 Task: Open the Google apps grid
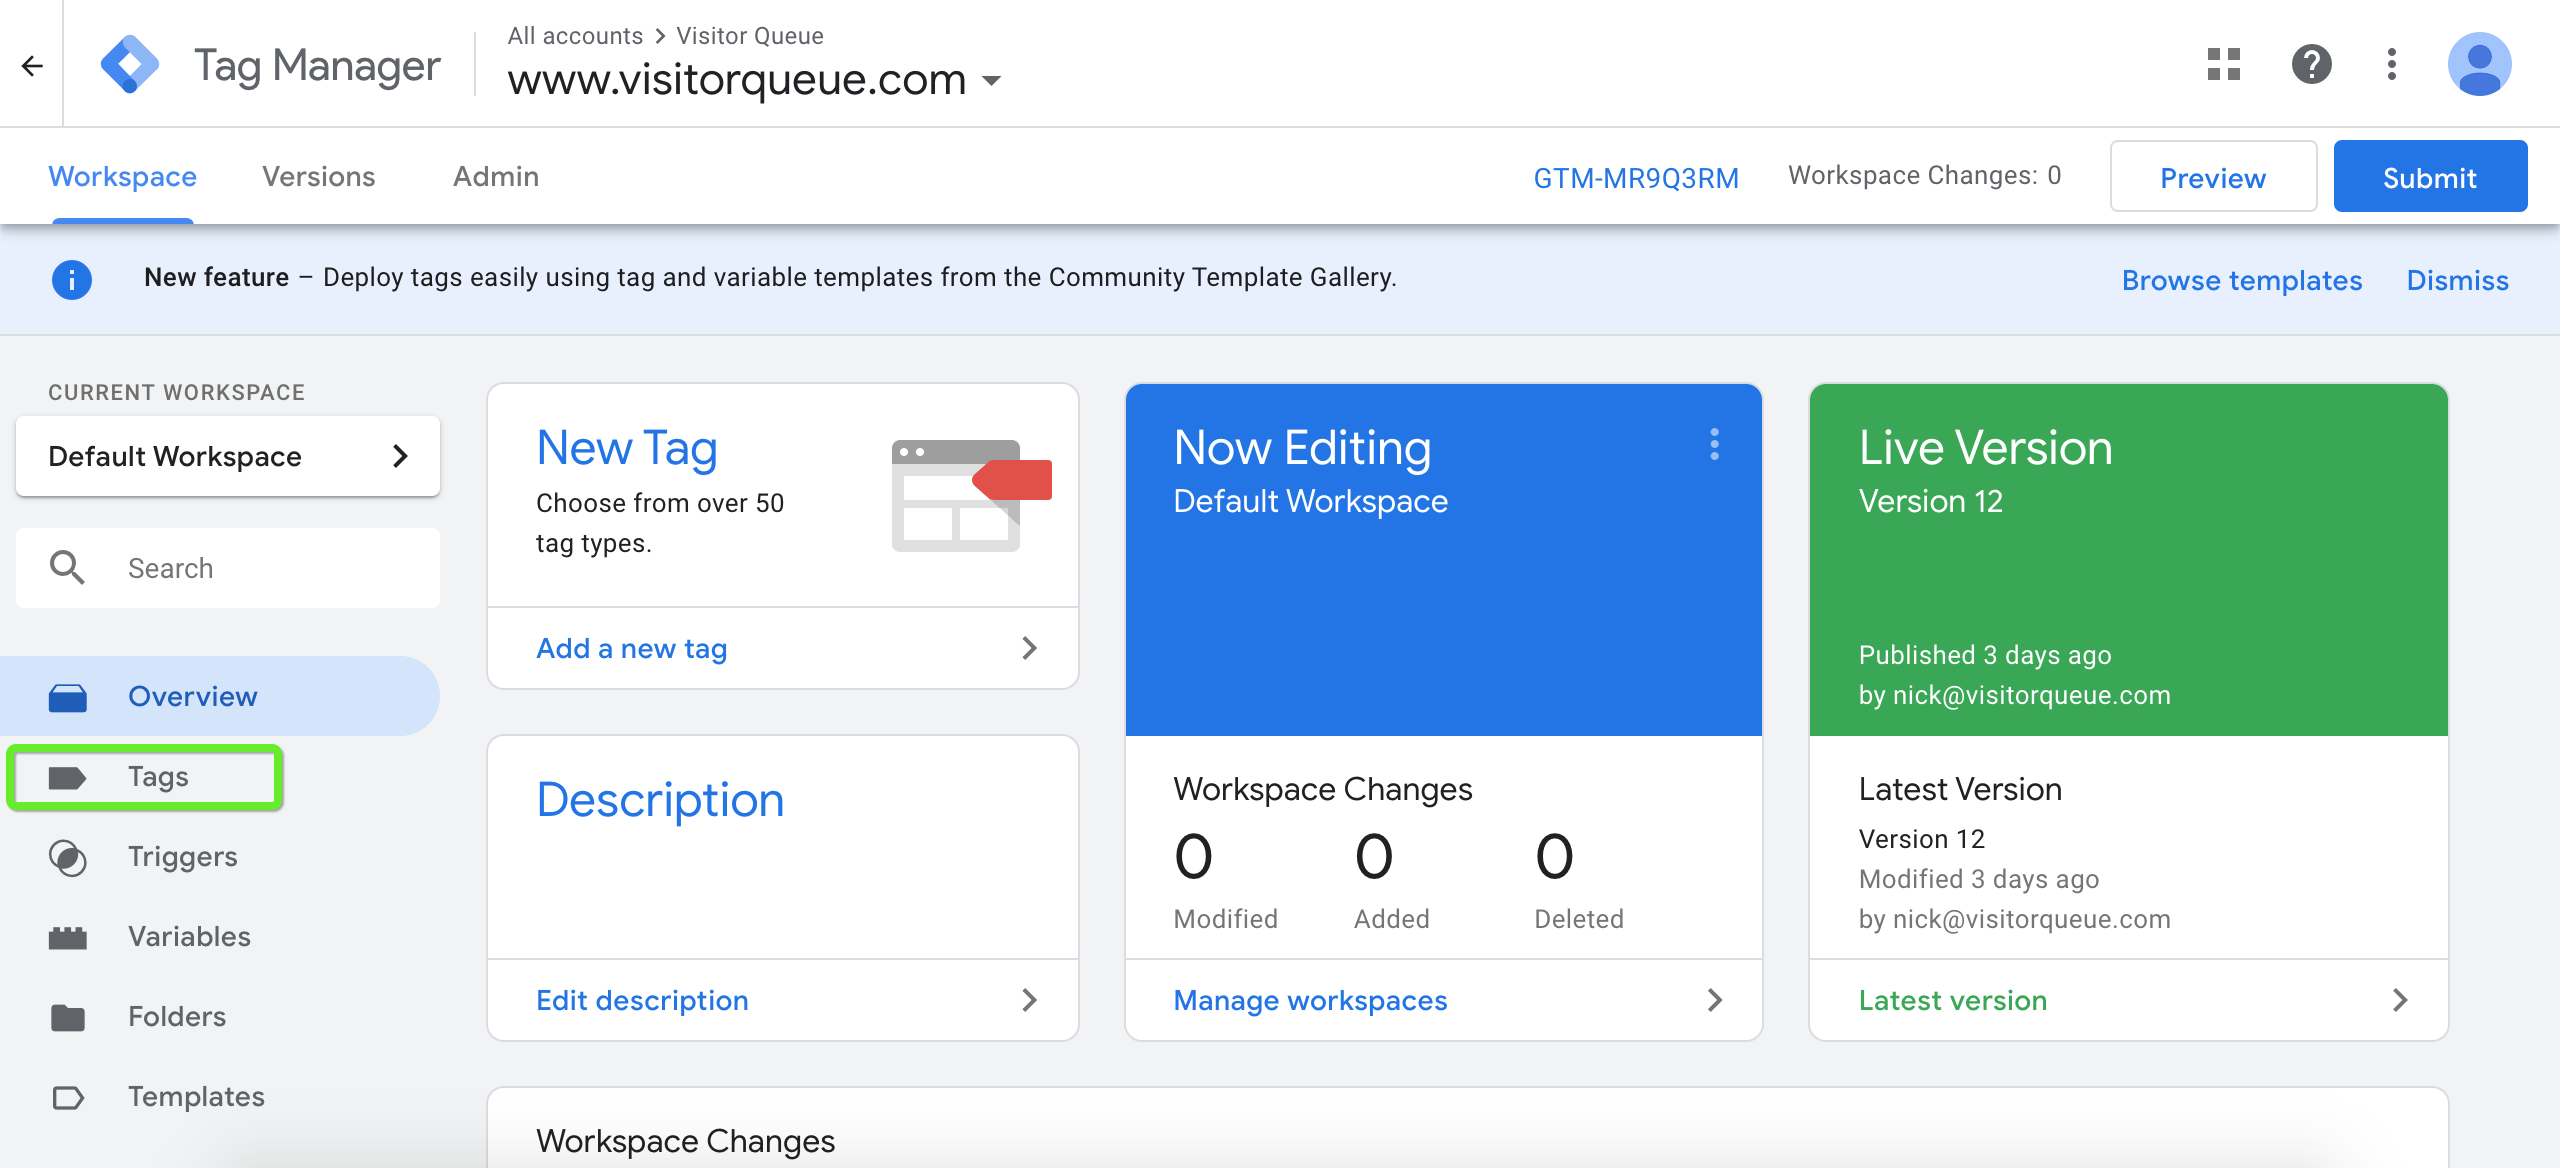(2224, 64)
